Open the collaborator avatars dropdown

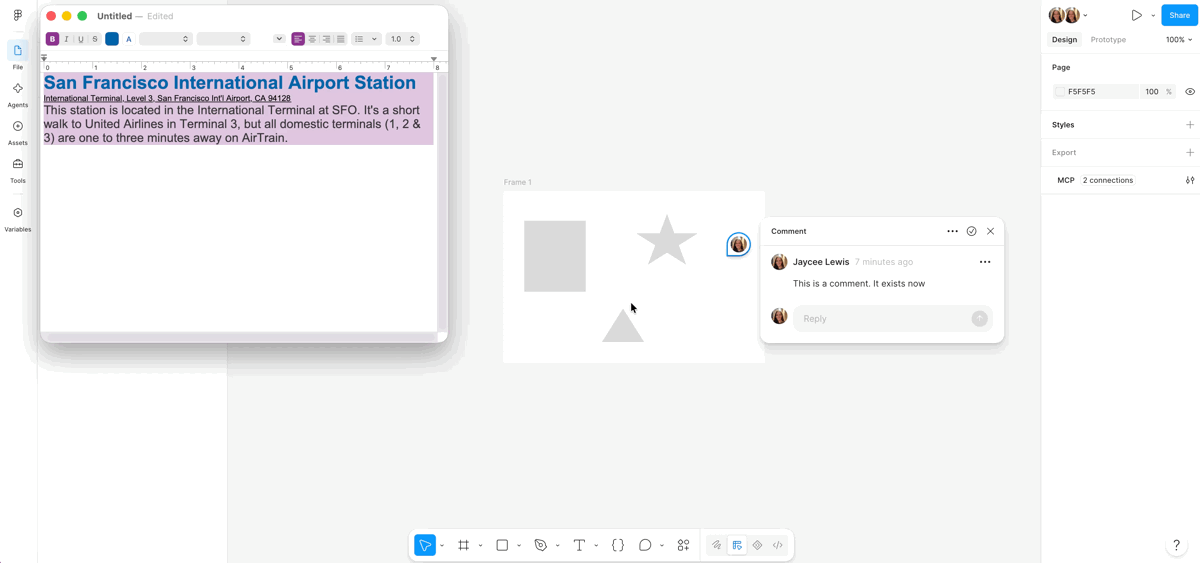[x=1068, y=15]
